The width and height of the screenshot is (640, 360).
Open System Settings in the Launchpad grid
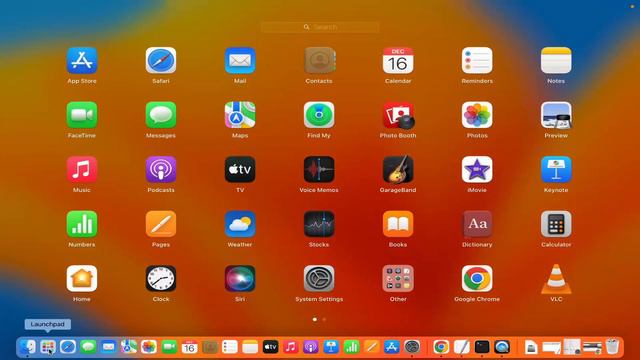pyautogui.click(x=319, y=279)
